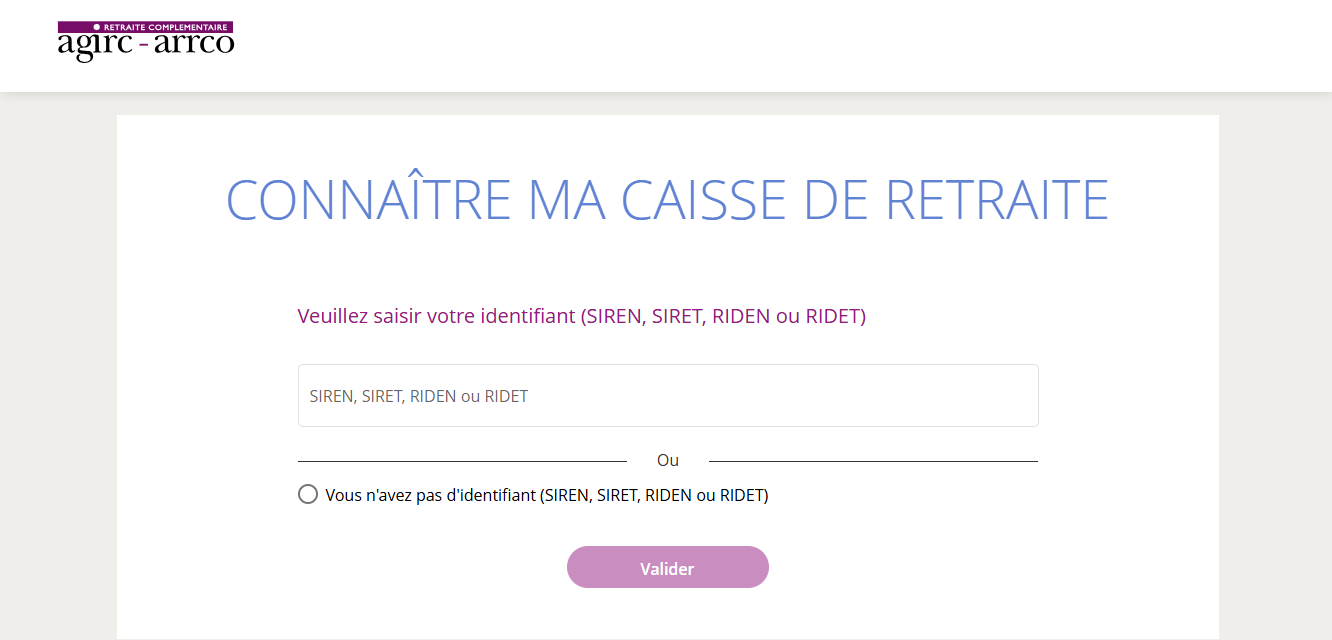Viewport: 1332px width, 640px height.
Task: Click the Ou separator text
Action: click(668, 460)
